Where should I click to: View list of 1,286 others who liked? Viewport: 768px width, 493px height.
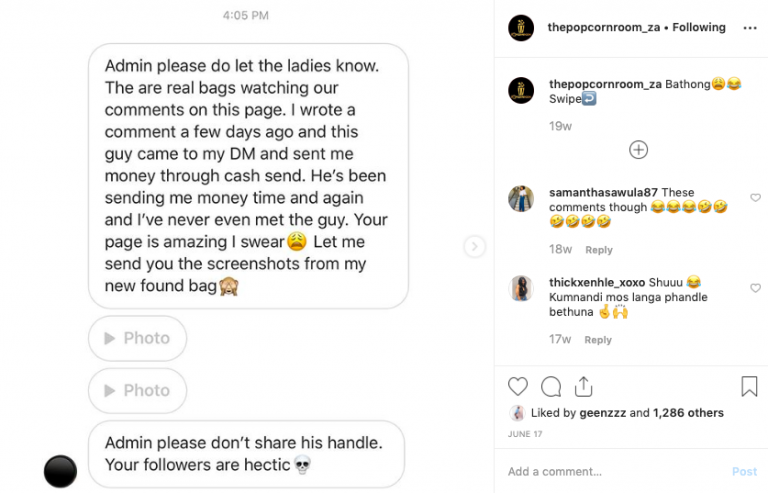pyautogui.click(x=688, y=412)
